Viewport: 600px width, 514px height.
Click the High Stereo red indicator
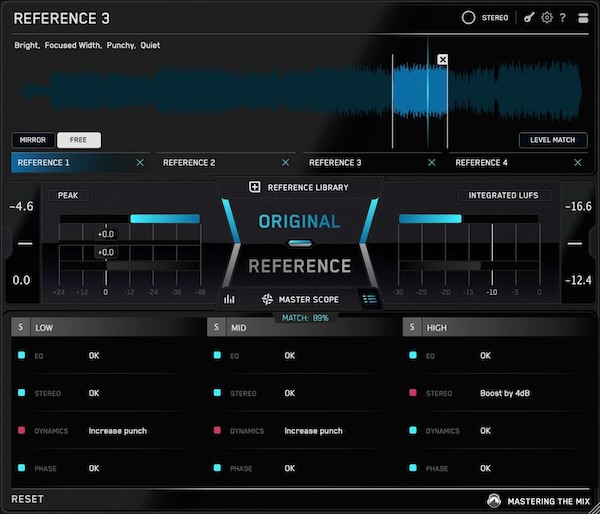413,393
